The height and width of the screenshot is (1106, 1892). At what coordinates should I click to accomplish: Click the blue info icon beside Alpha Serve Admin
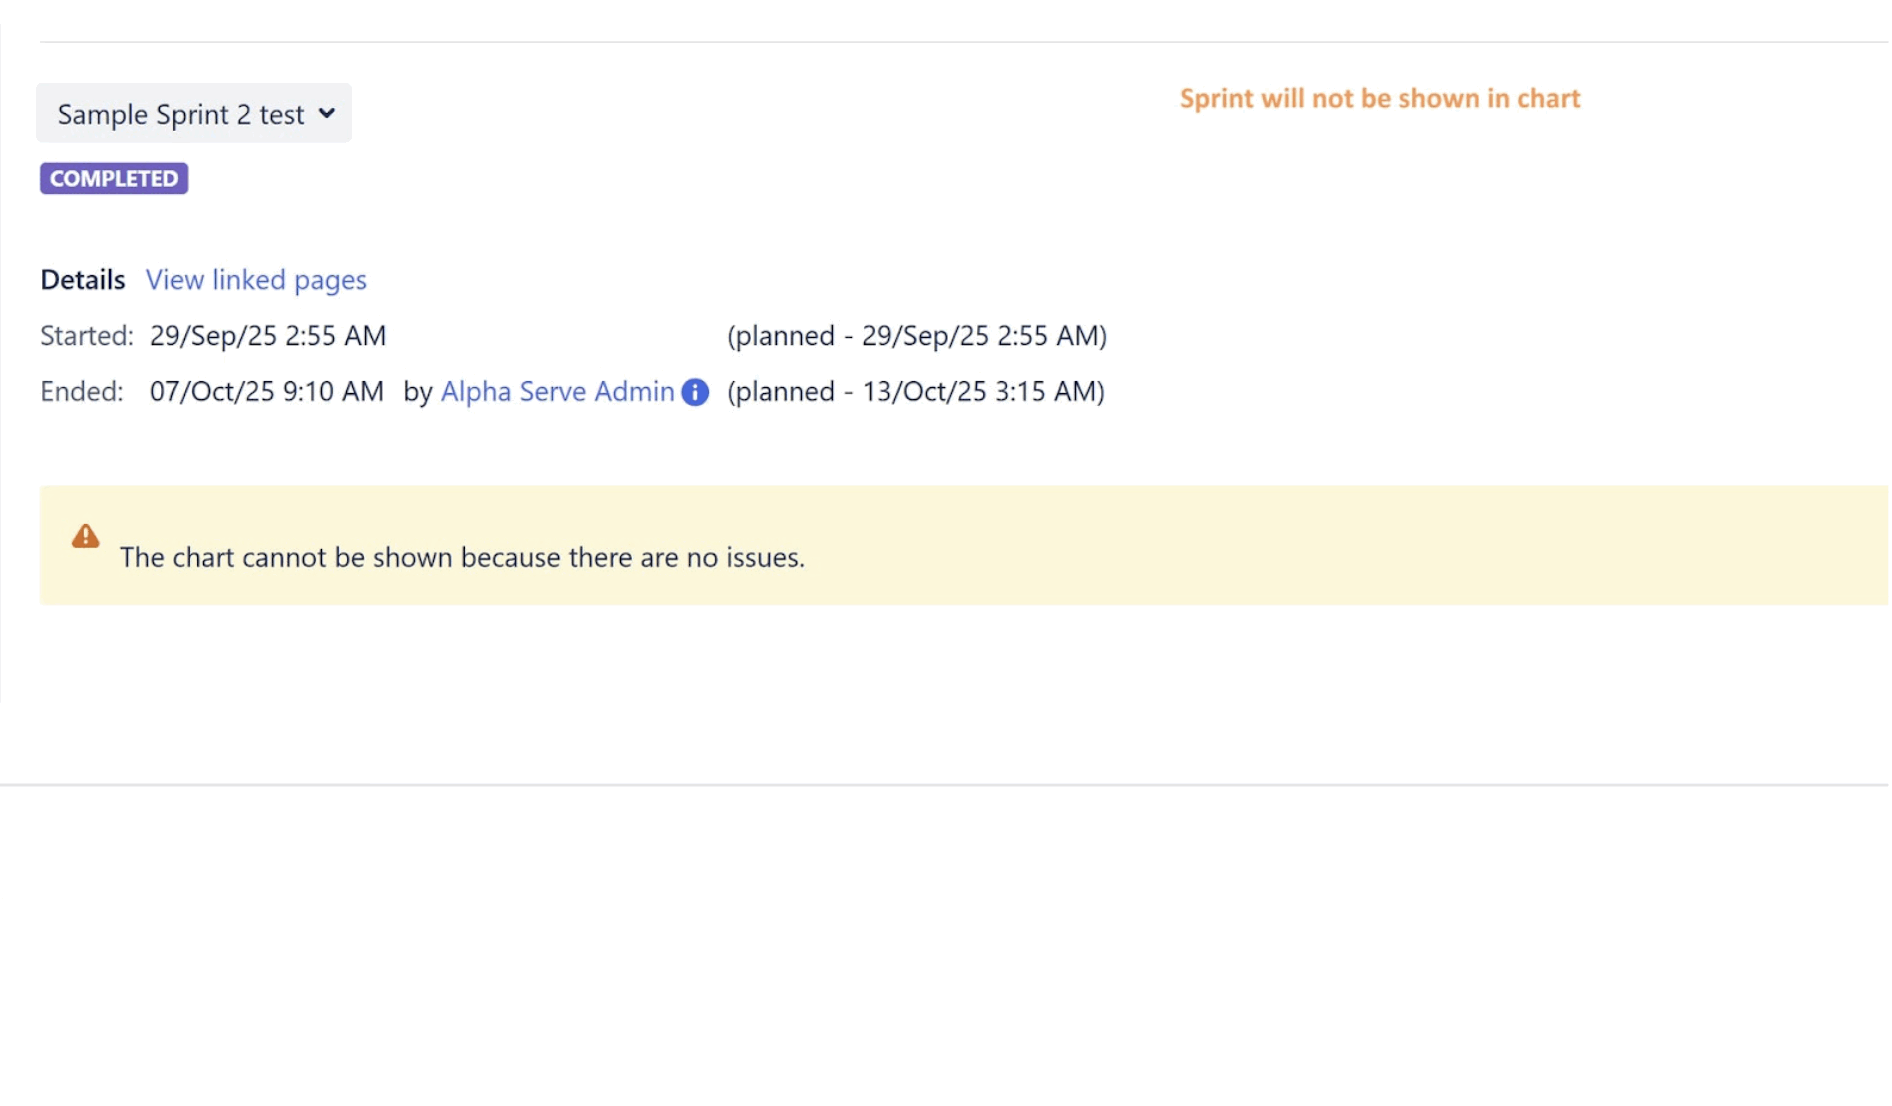695,393
